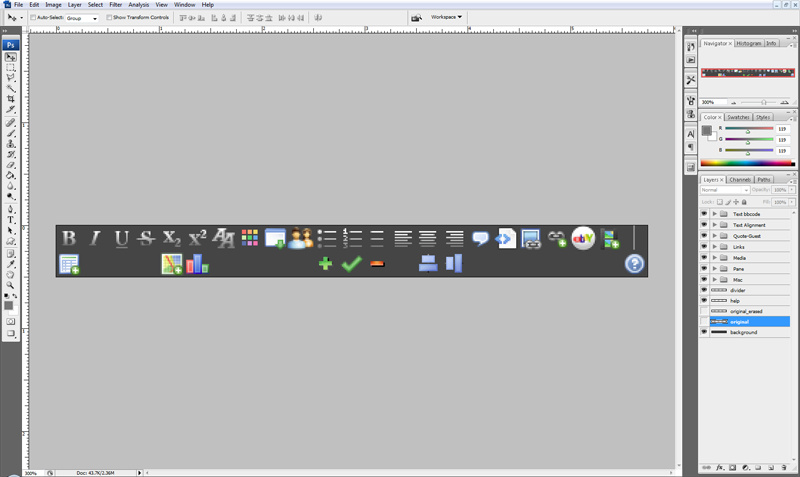Open the layer blend mode Normal dropdown

(724, 190)
